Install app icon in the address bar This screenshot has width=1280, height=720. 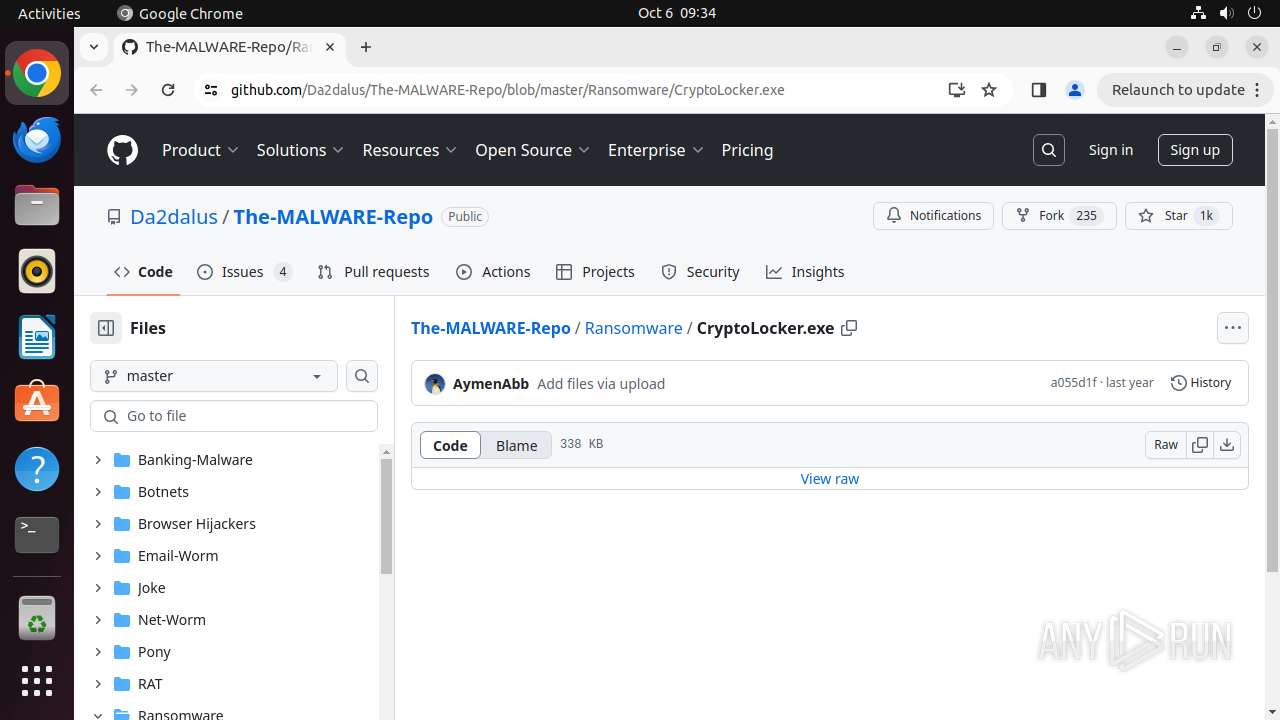tap(957, 90)
